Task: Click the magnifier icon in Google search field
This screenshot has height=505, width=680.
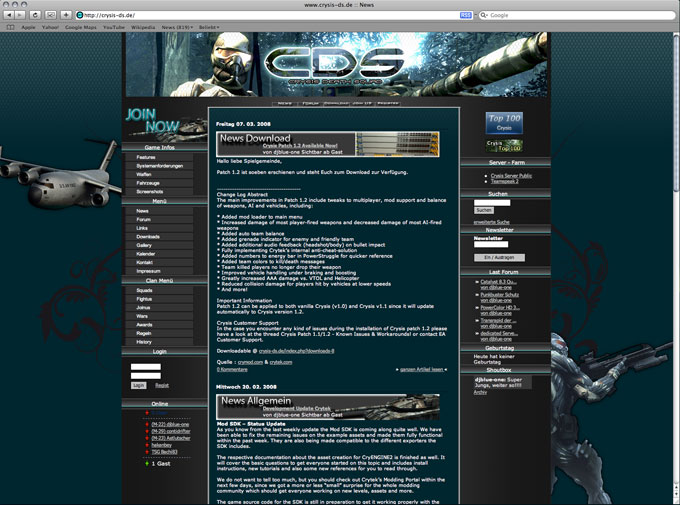Action: 484,15
